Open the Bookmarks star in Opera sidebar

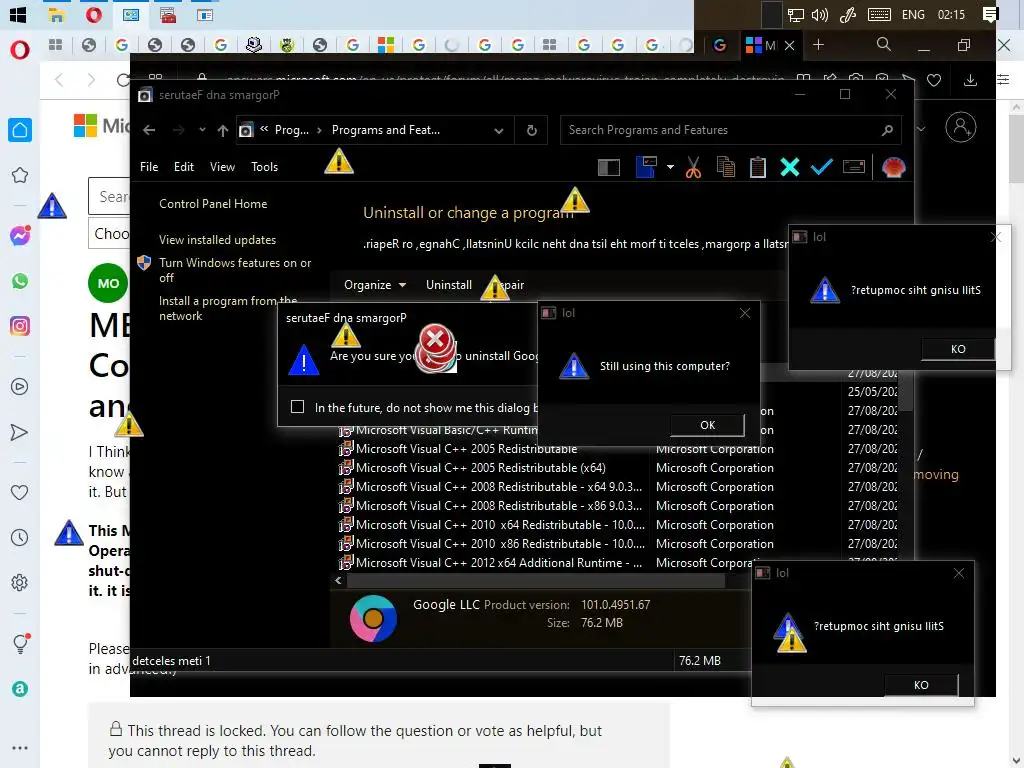point(20,175)
